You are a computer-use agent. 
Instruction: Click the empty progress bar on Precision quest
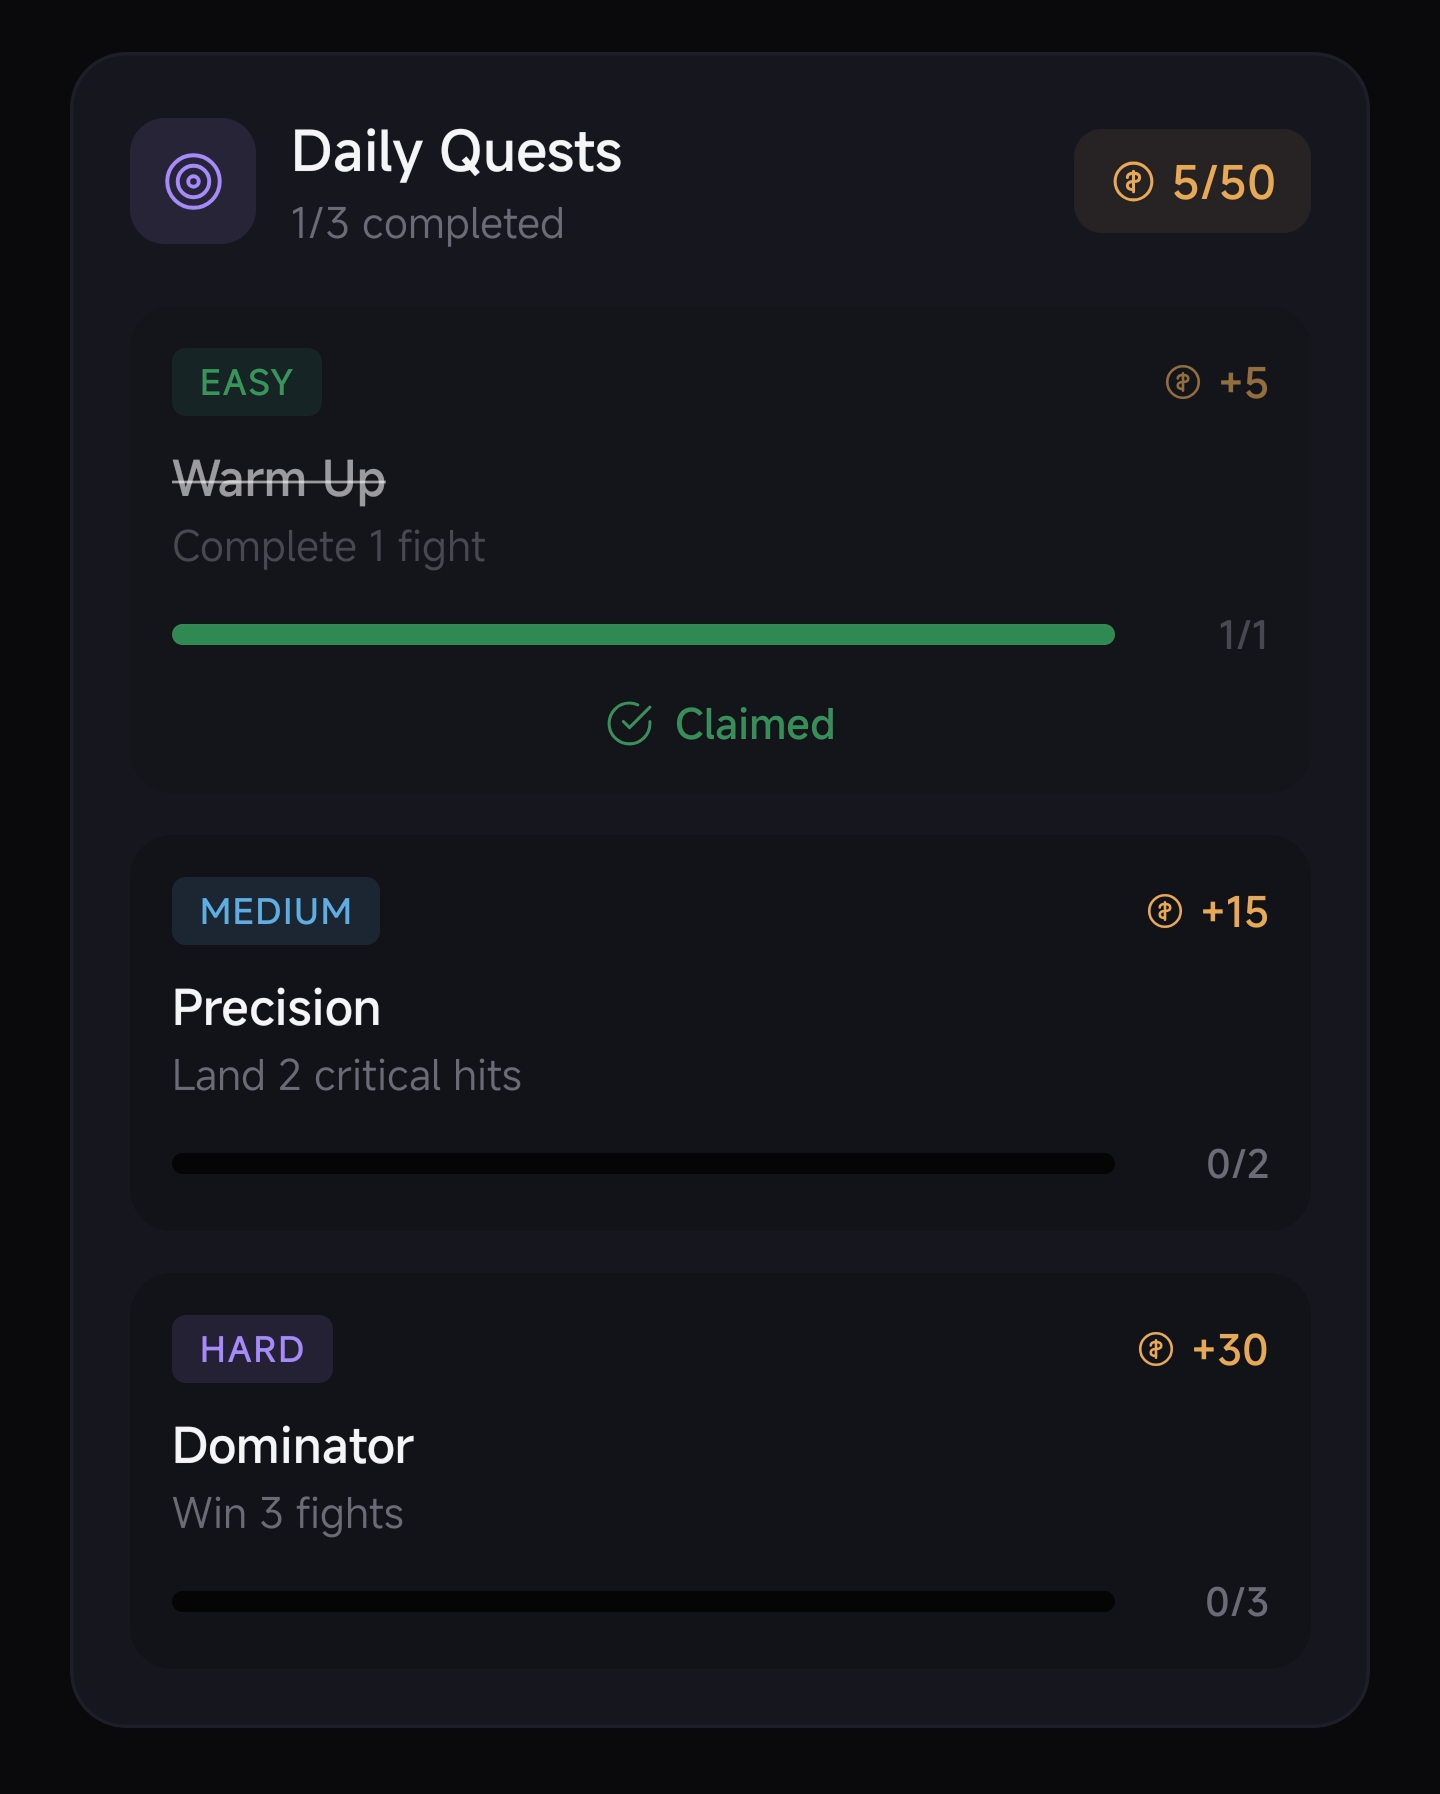click(x=643, y=1163)
